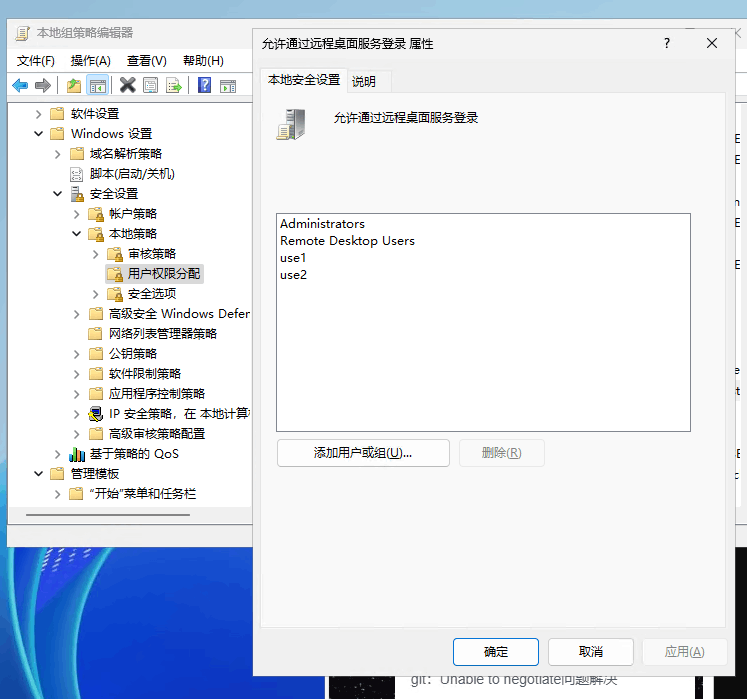Click the 删除(R) button
This screenshot has height=699, width=747.
point(502,453)
